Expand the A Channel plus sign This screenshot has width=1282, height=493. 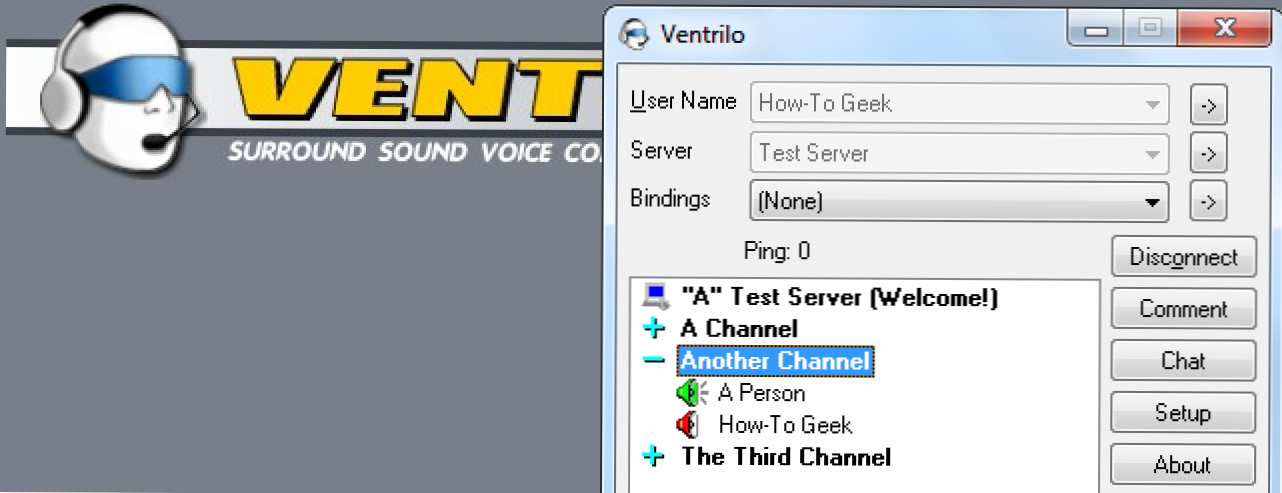point(655,329)
